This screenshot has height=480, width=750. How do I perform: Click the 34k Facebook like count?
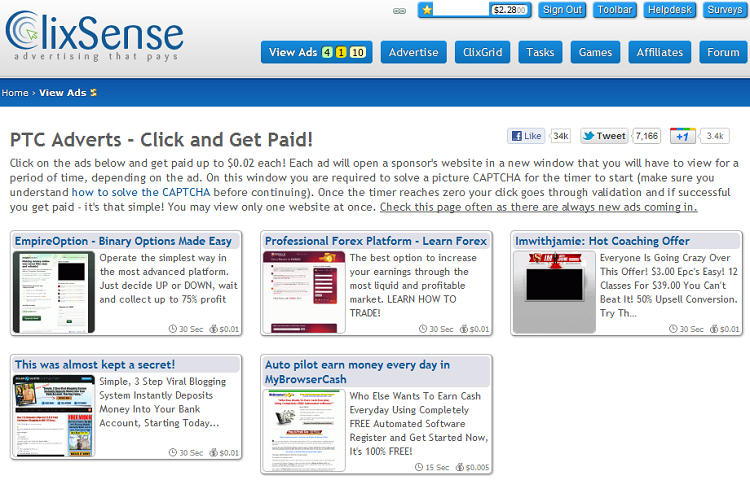click(561, 136)
